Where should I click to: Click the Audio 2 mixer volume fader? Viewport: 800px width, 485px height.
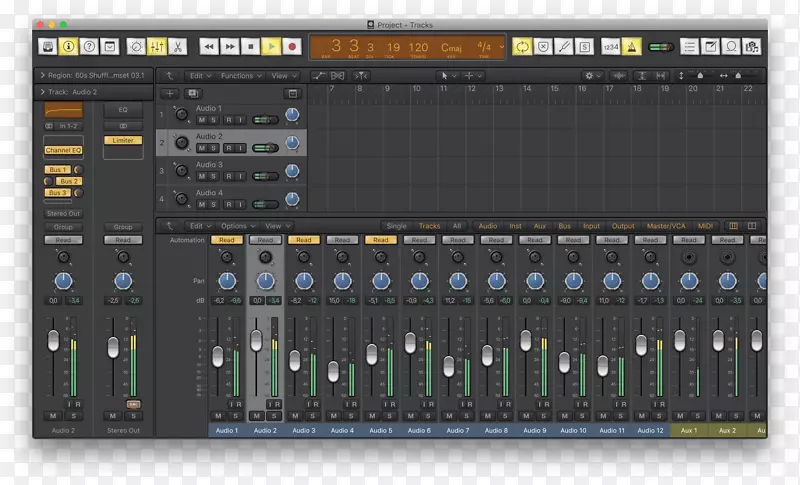256,340
